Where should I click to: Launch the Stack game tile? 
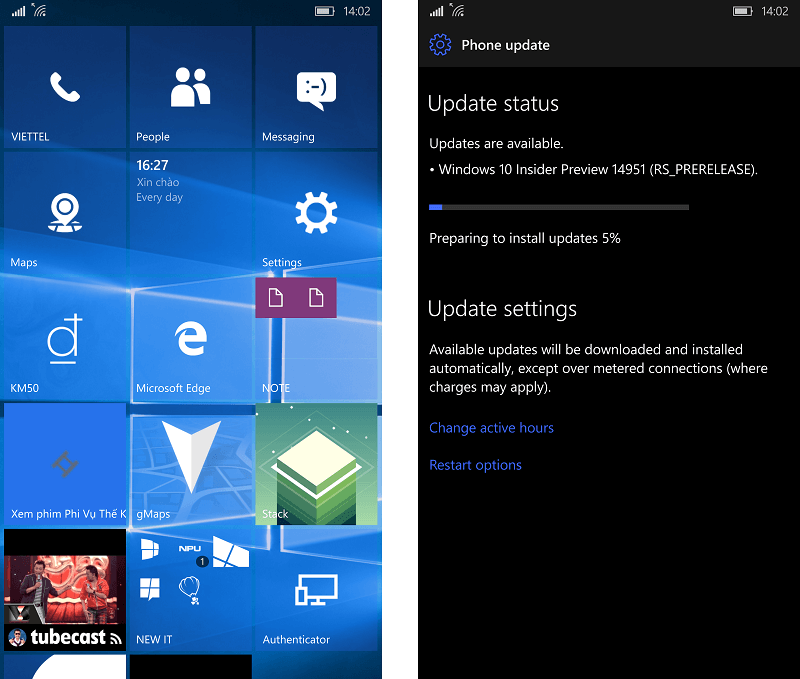(x=316, y=464)
